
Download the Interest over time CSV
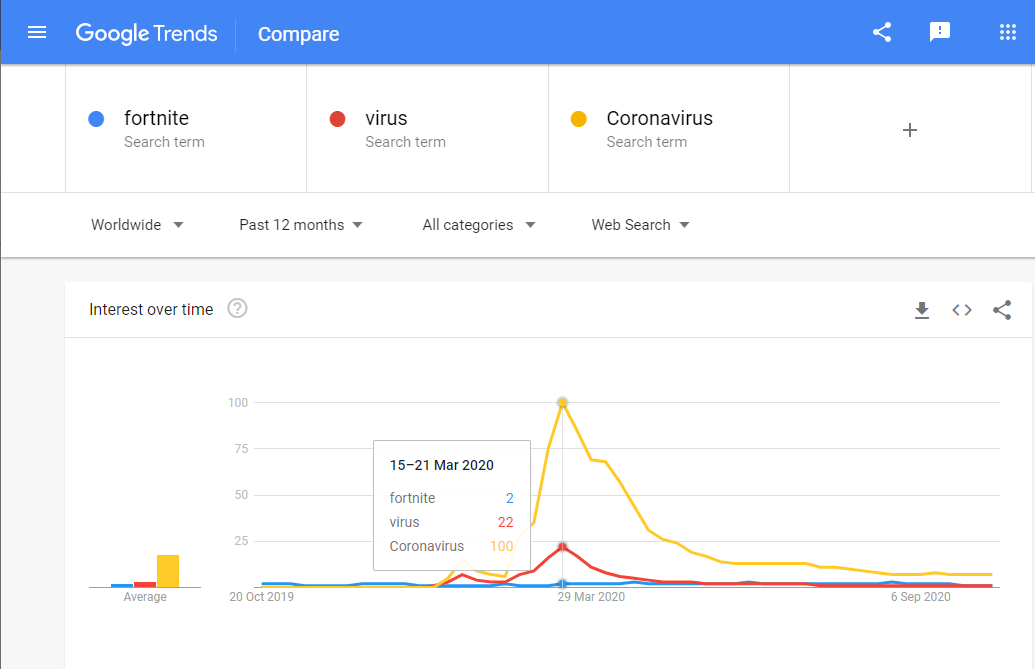pos(921,310)
